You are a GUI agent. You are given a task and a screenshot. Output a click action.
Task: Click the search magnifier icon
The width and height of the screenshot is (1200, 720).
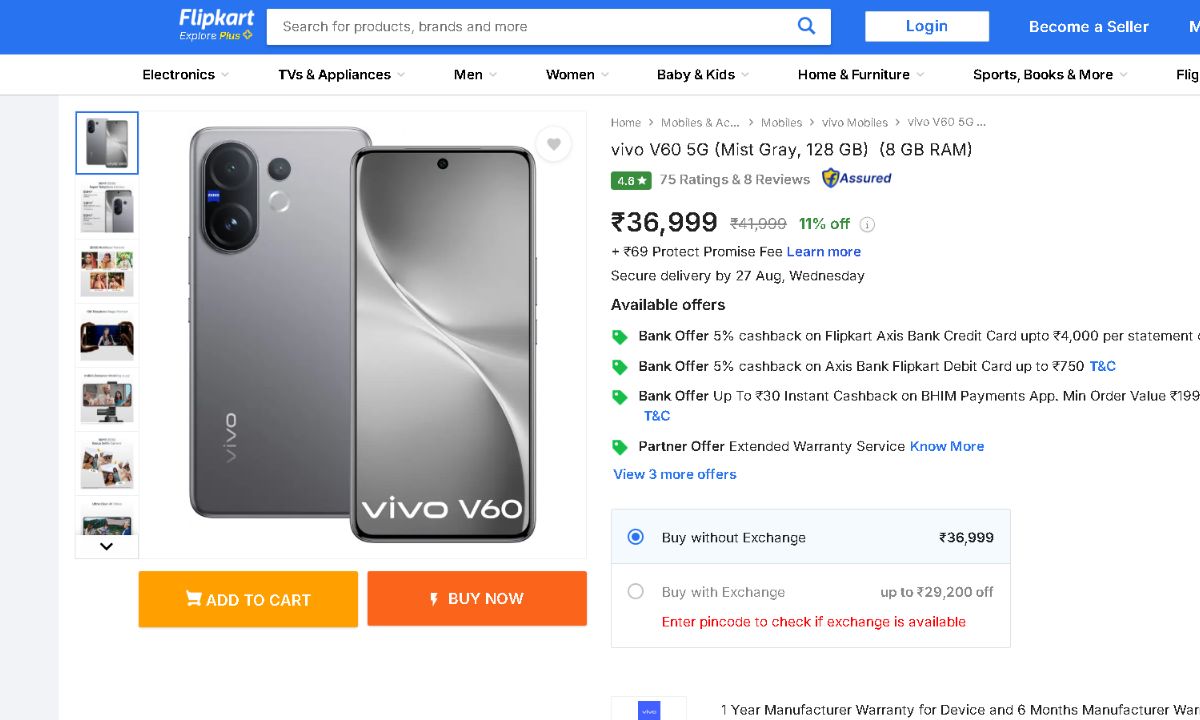tap(806, 27)
